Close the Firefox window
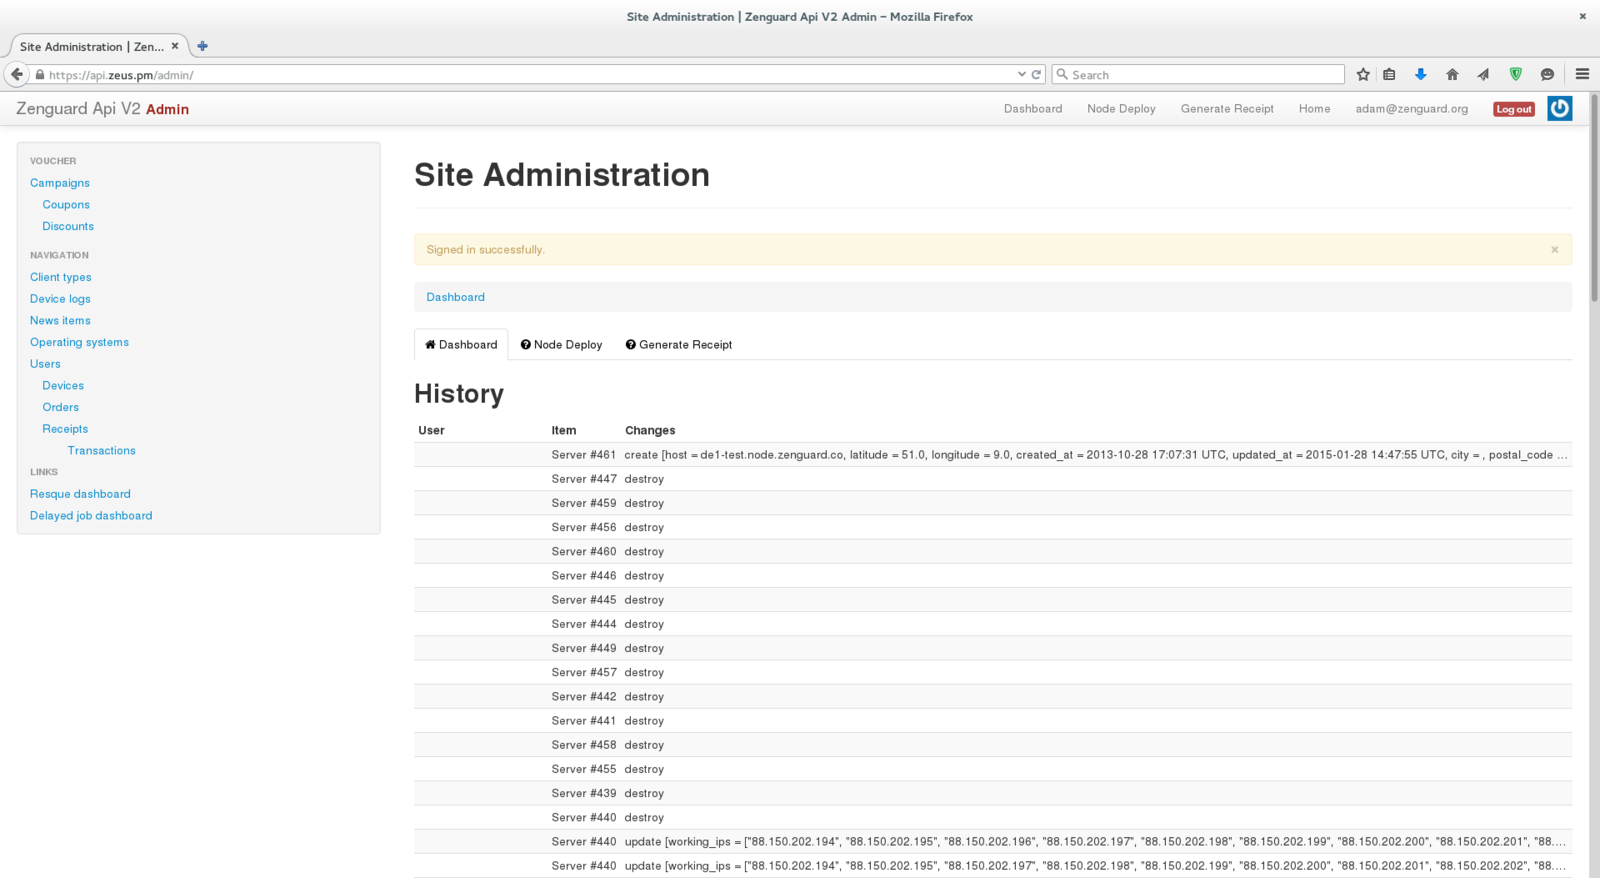The image size is (1600, 878). (1582, 16)
